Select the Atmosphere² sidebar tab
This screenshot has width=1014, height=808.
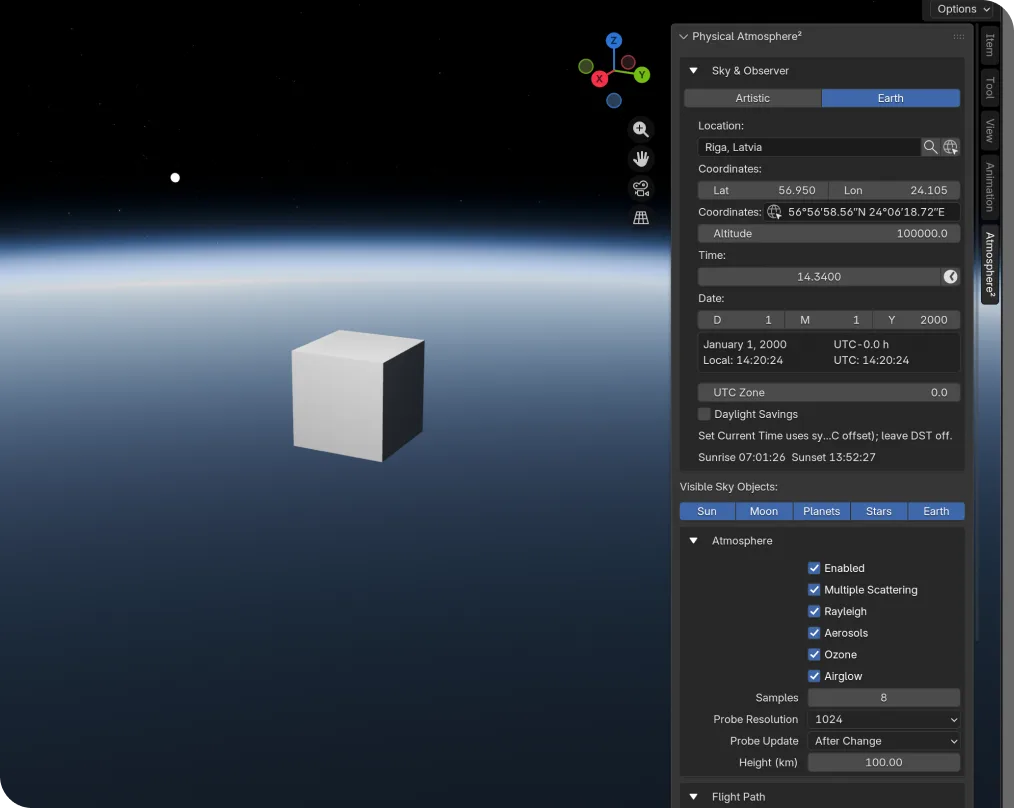[989, 264]
